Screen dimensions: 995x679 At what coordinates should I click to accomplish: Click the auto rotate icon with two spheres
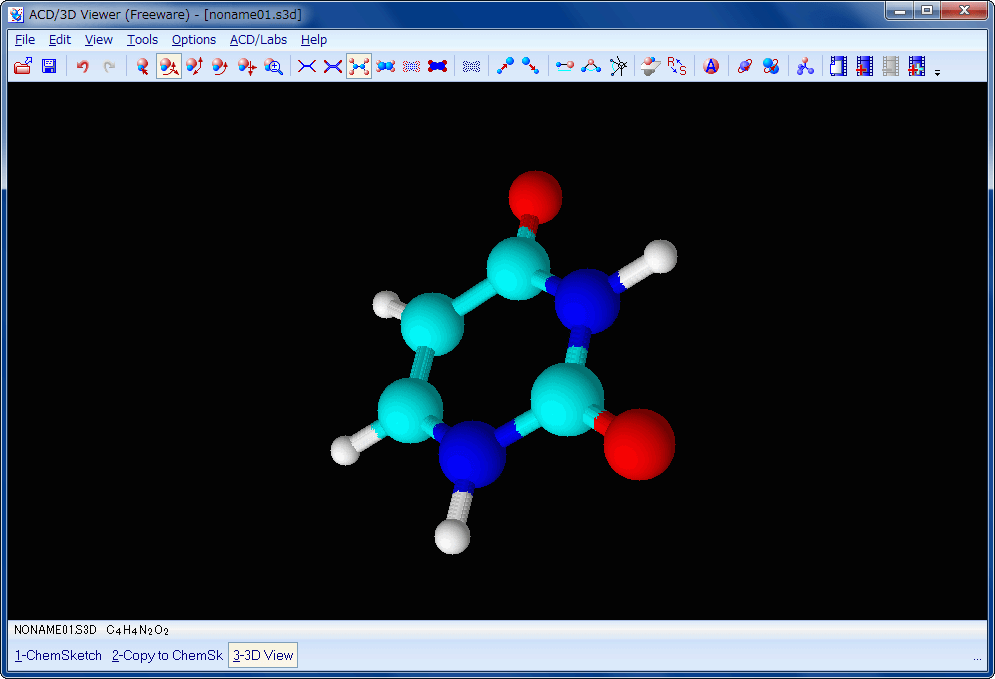point(771,66)
